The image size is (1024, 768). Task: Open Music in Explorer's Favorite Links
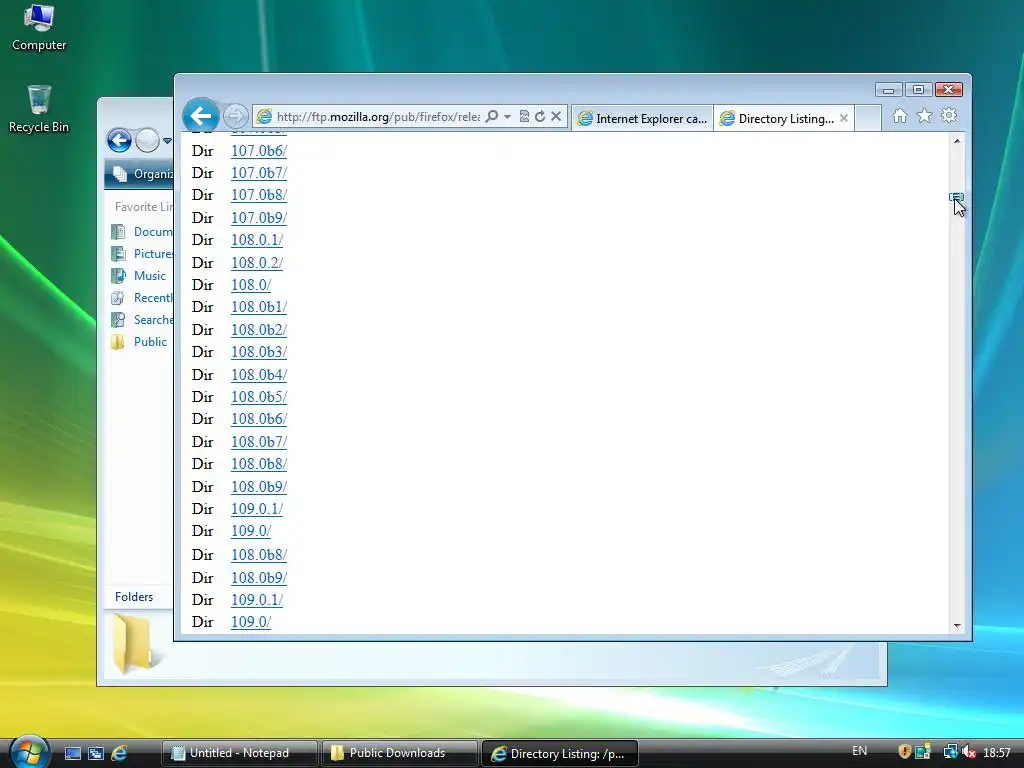(x=138, y=276)
